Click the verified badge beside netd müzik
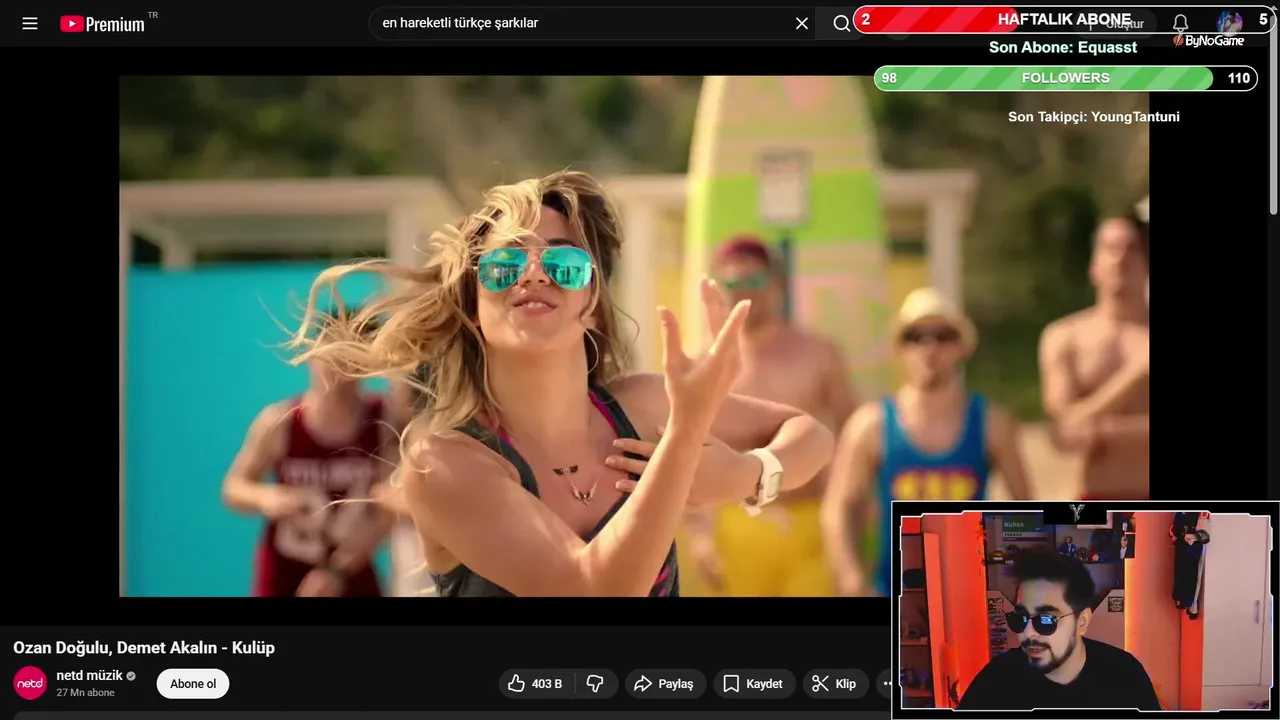Screen dimensions: 1280x720 pos(131,676)
